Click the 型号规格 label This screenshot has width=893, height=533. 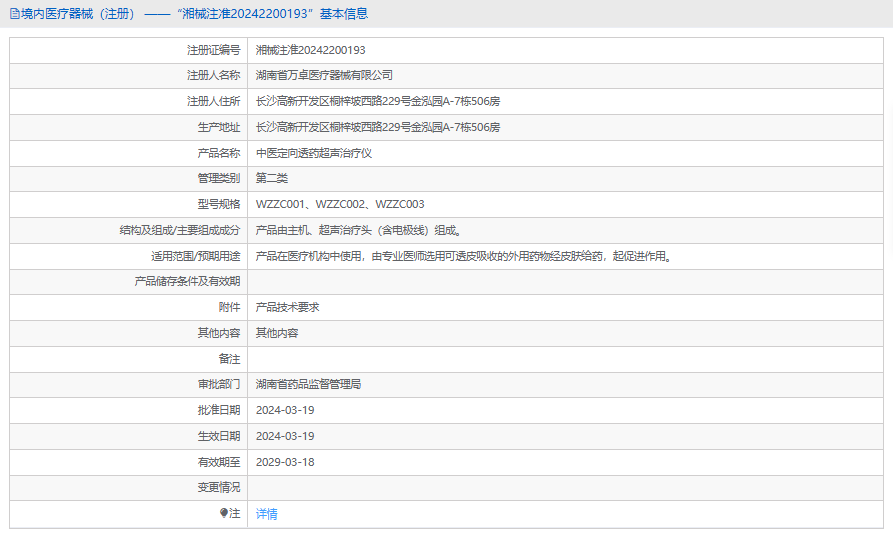[219, 204]
